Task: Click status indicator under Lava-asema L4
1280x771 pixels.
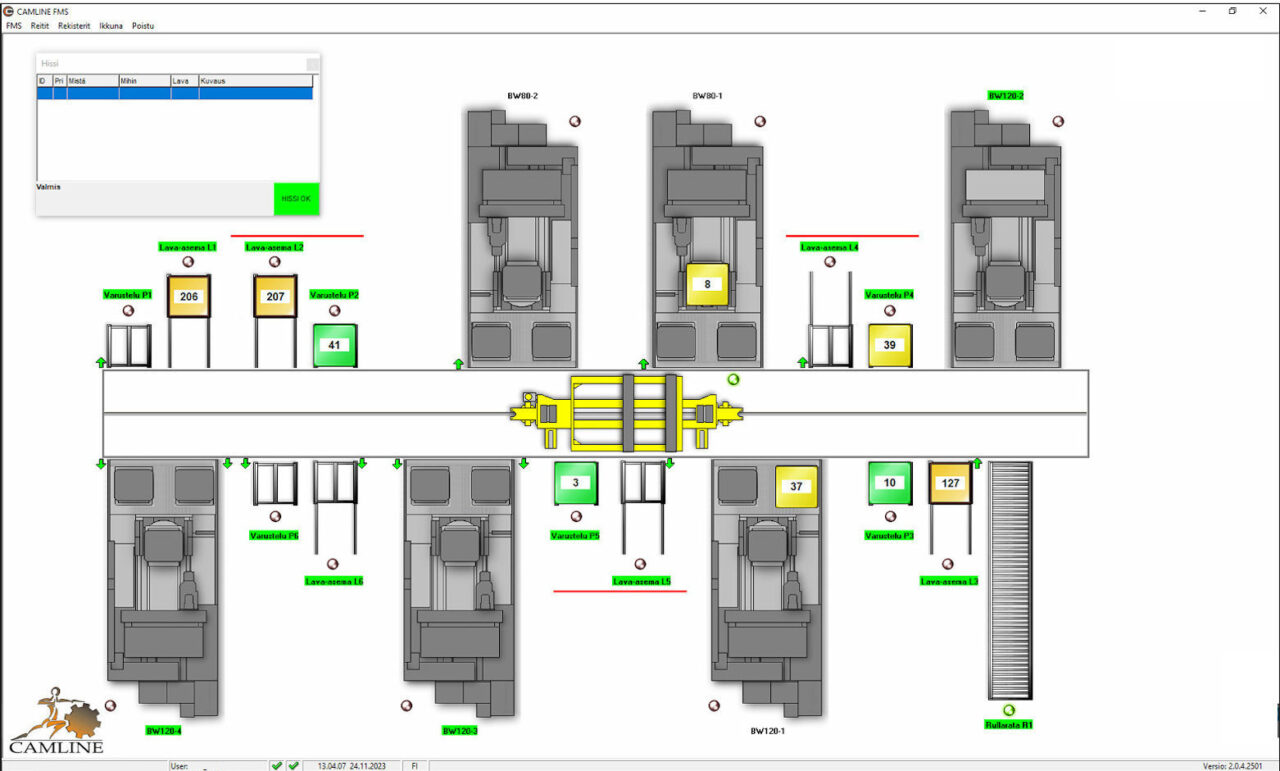Action: tap(830, 262)
